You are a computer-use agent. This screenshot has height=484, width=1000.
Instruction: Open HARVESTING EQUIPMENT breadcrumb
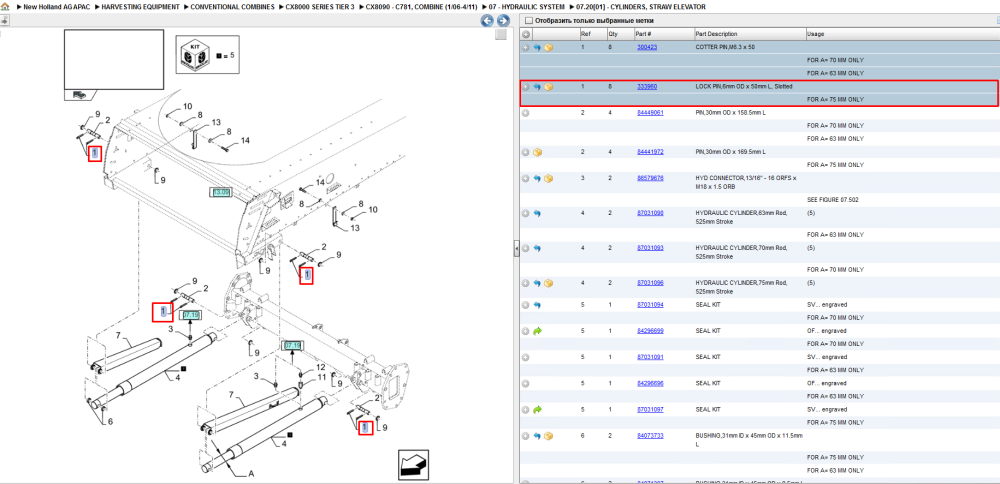pos(139,6)
